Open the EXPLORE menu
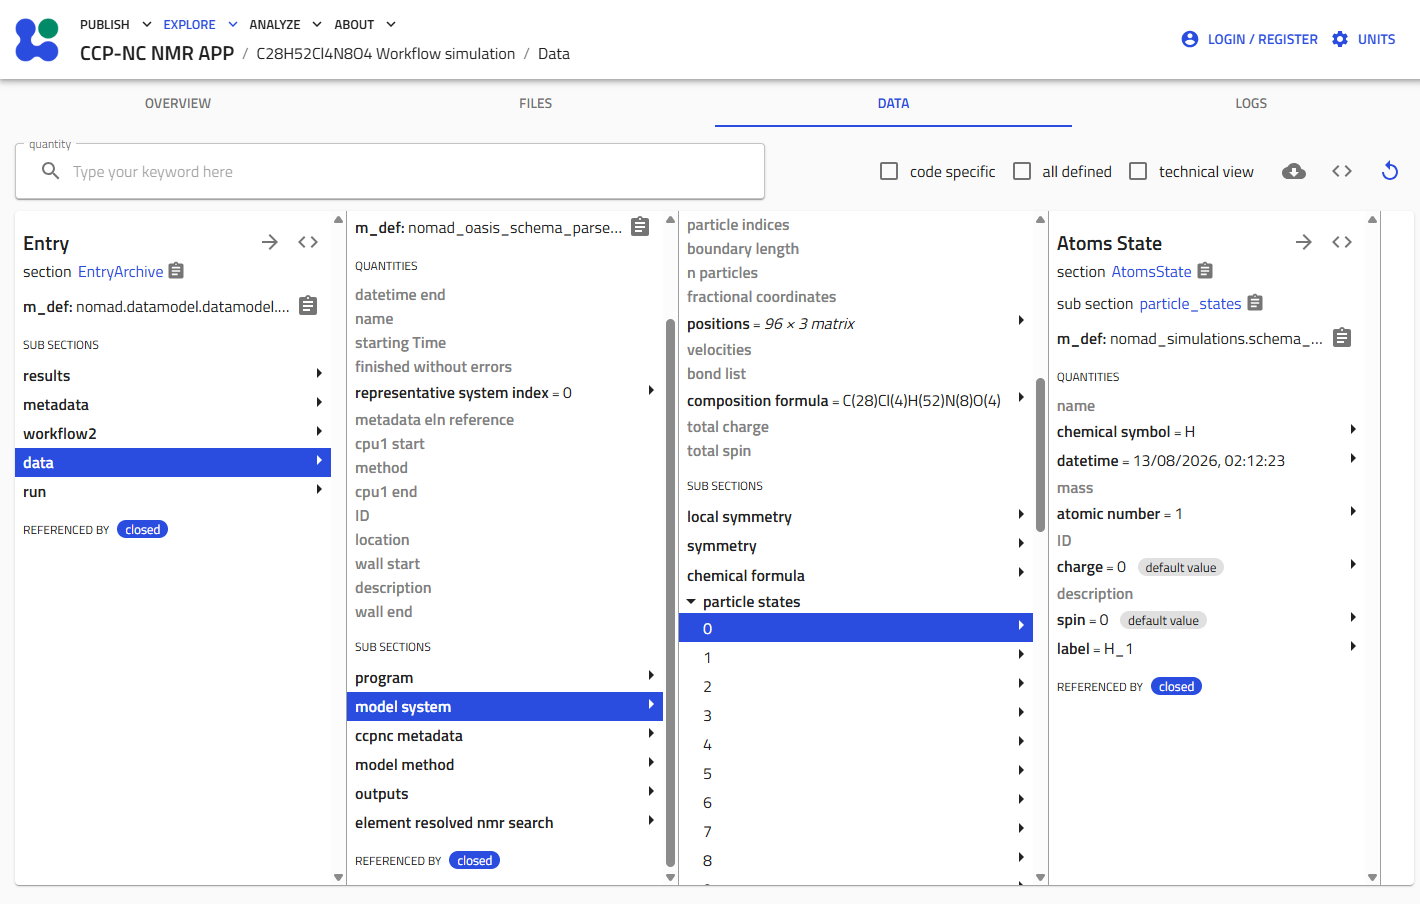 200,24
